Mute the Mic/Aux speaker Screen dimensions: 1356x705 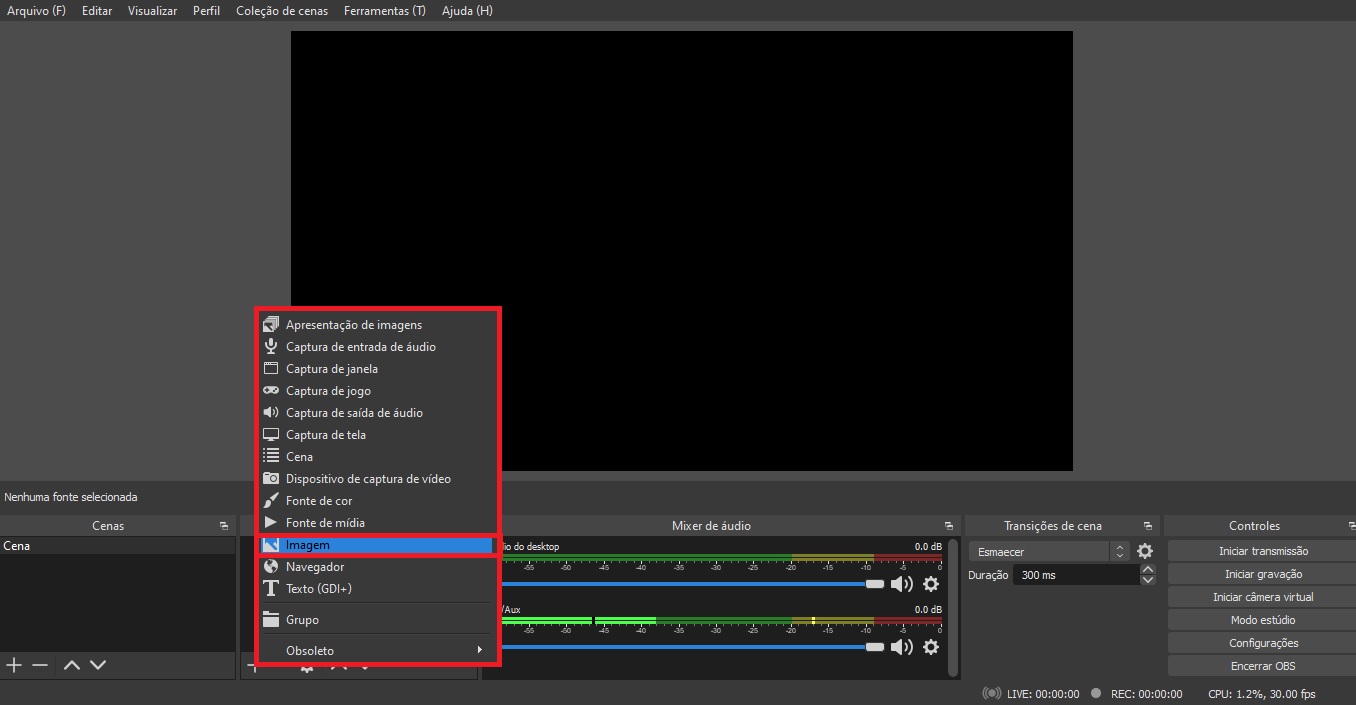pyautogui.click(x=902, y=647)
